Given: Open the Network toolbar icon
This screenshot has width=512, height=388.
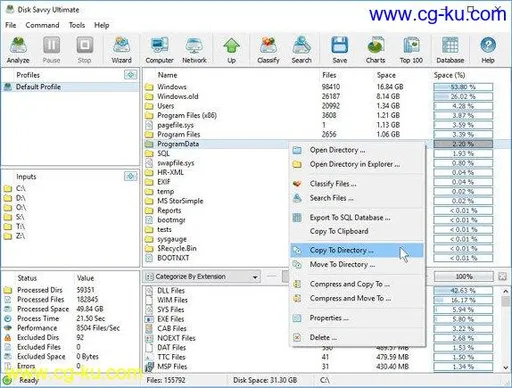Looking at the screenshot, I should (x=194, y=50).
